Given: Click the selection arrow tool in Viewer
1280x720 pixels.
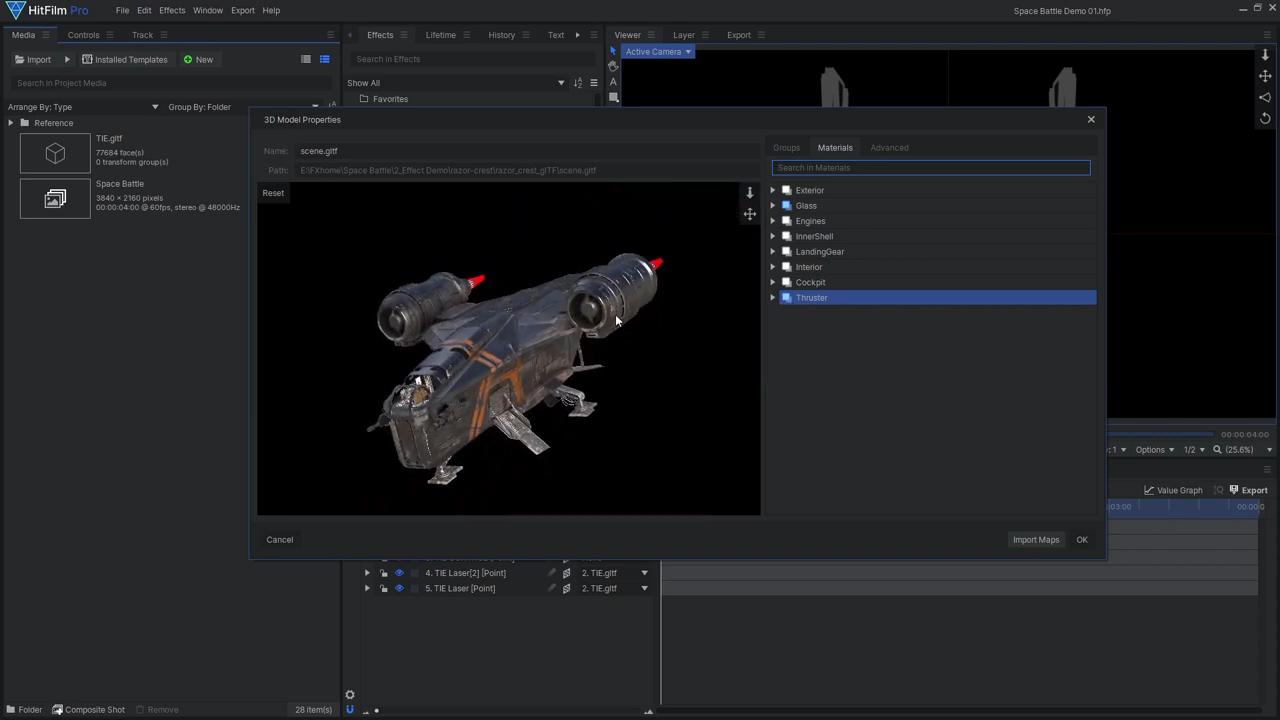Looking at the screenshot, I should click(613, 51).
